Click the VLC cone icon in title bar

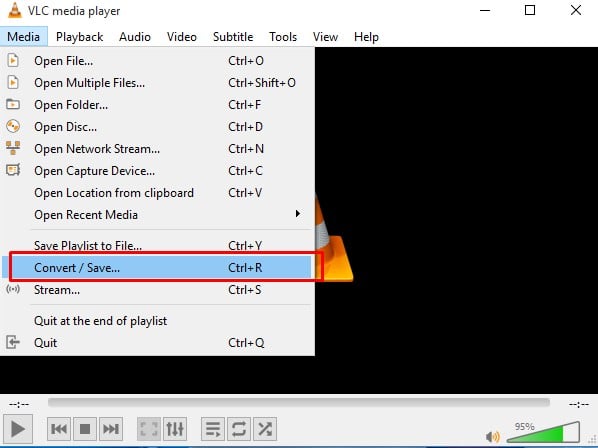14,10
